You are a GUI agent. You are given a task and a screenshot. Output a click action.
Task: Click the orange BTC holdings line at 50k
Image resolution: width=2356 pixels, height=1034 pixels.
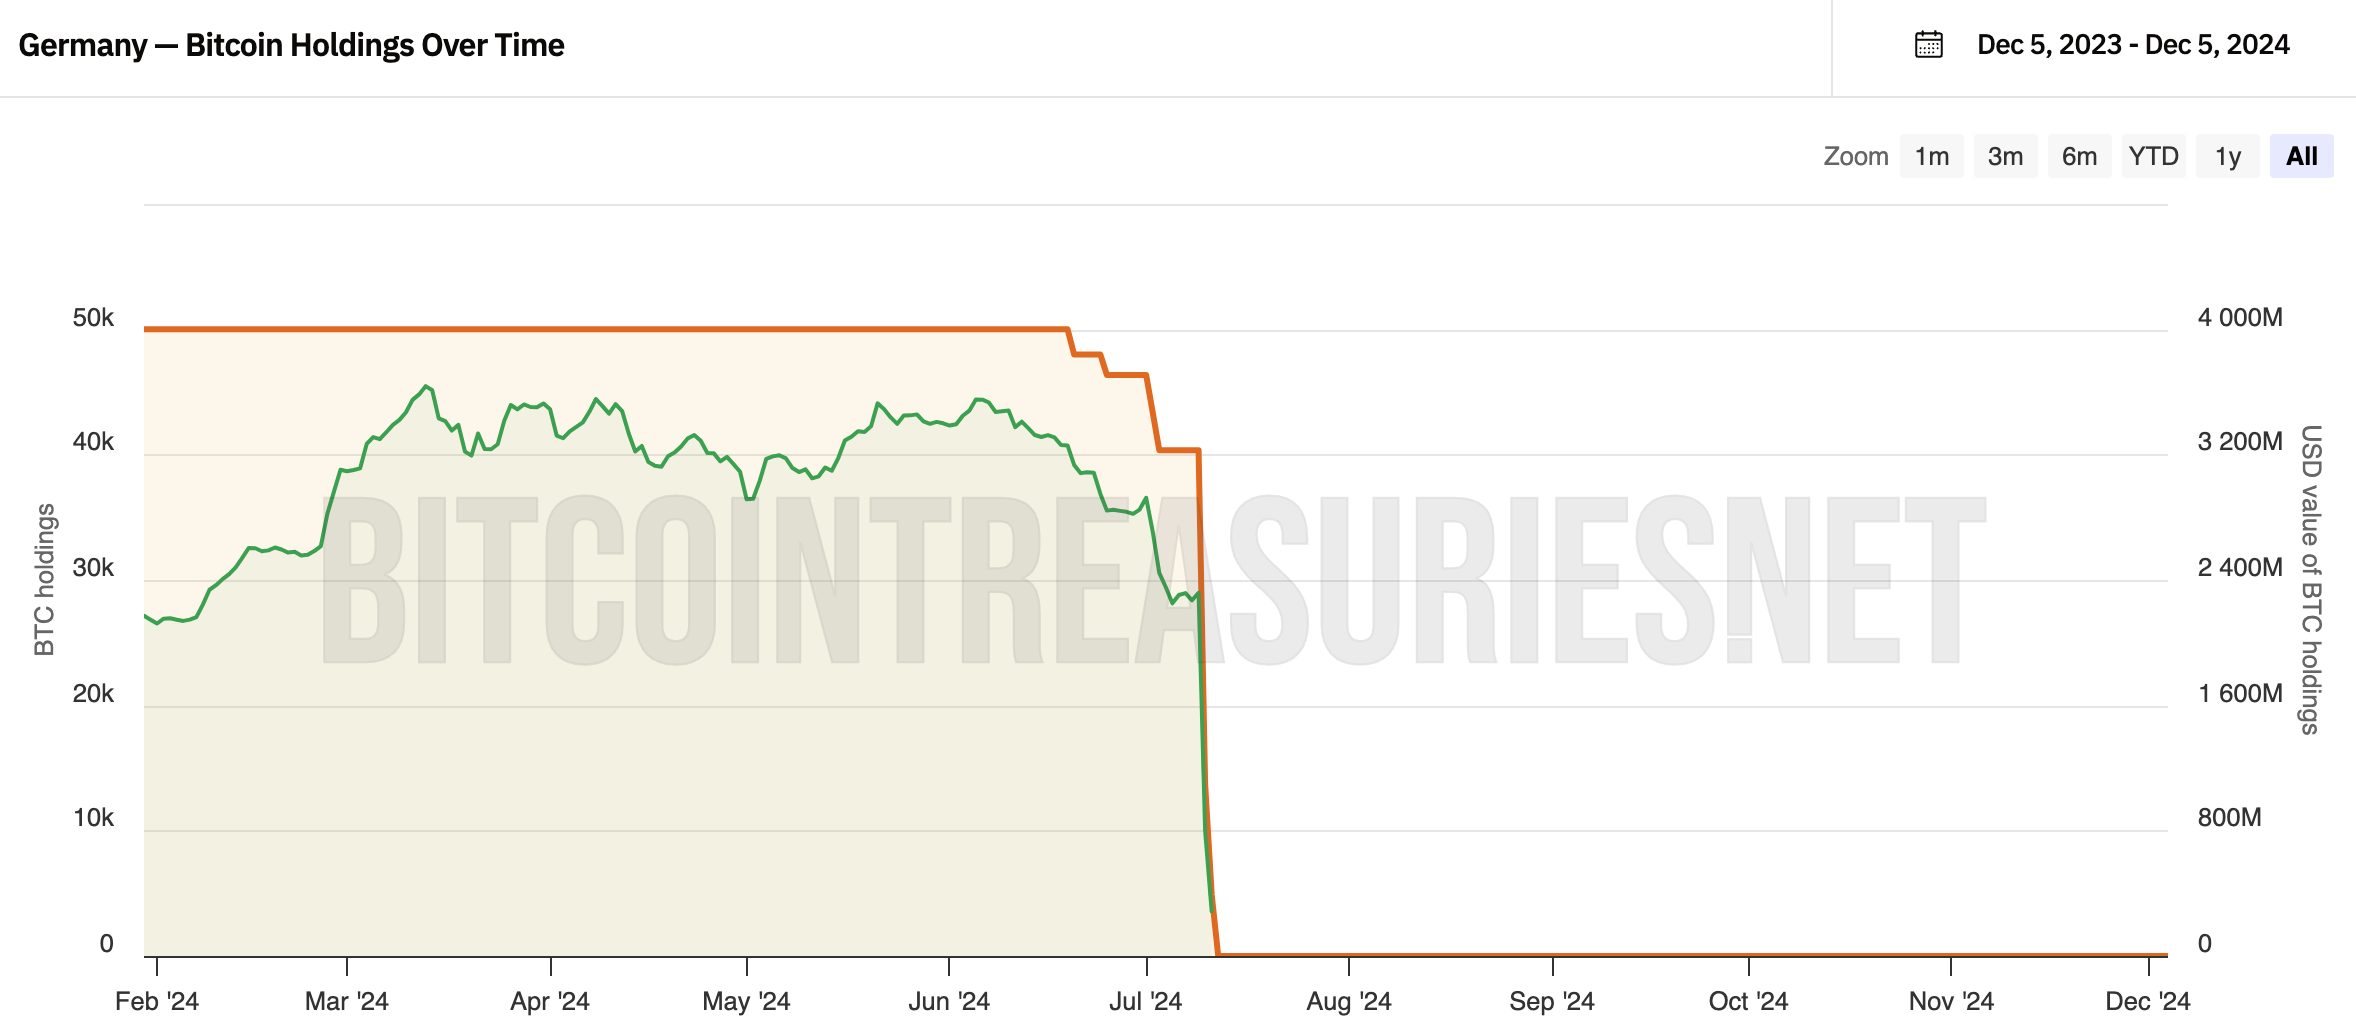tap(600, 328)
